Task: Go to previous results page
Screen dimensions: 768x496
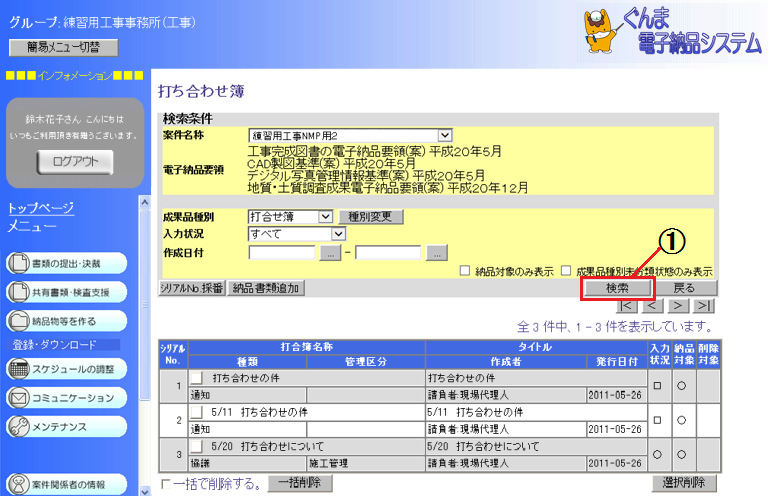Action: click(652, 306)
